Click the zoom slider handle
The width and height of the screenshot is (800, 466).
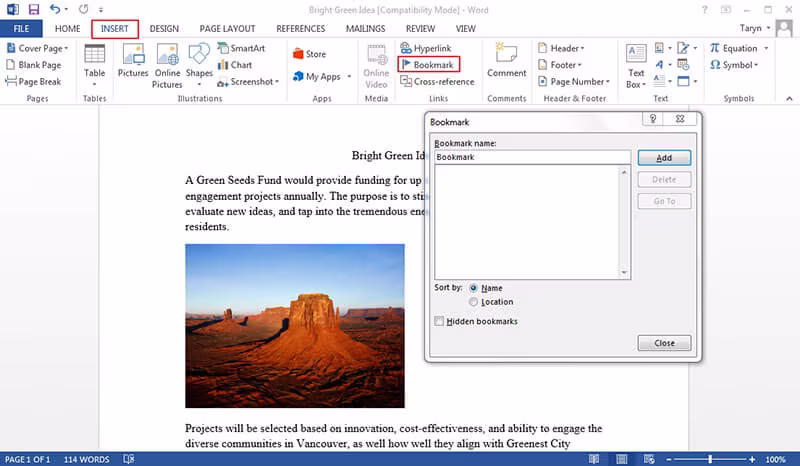point(710,459)
